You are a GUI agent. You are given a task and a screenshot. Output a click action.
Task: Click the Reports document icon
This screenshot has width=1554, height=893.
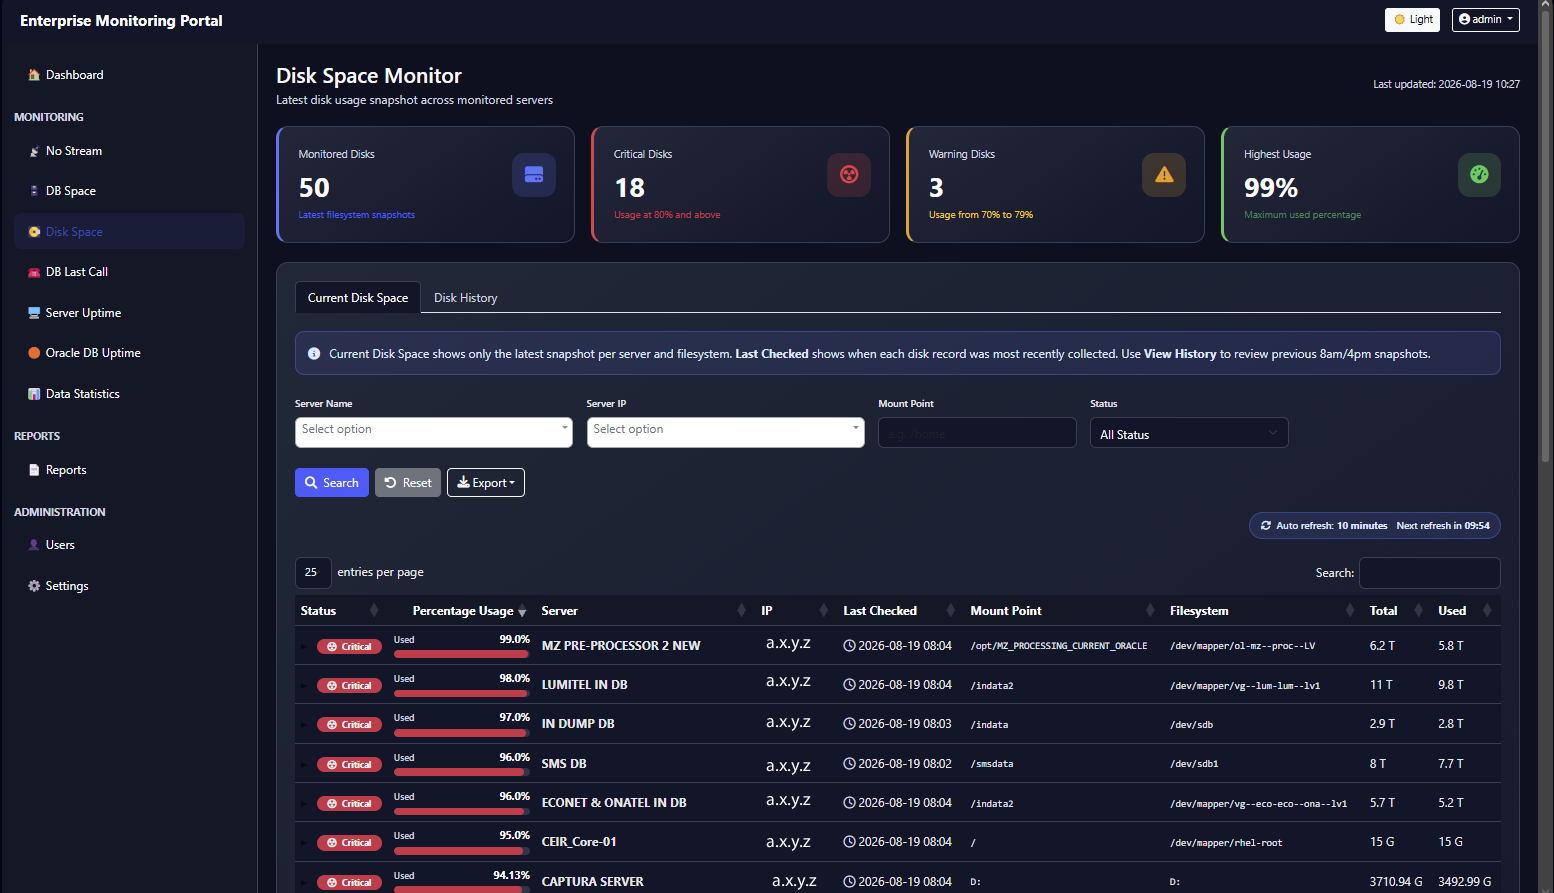pos(34,470)
